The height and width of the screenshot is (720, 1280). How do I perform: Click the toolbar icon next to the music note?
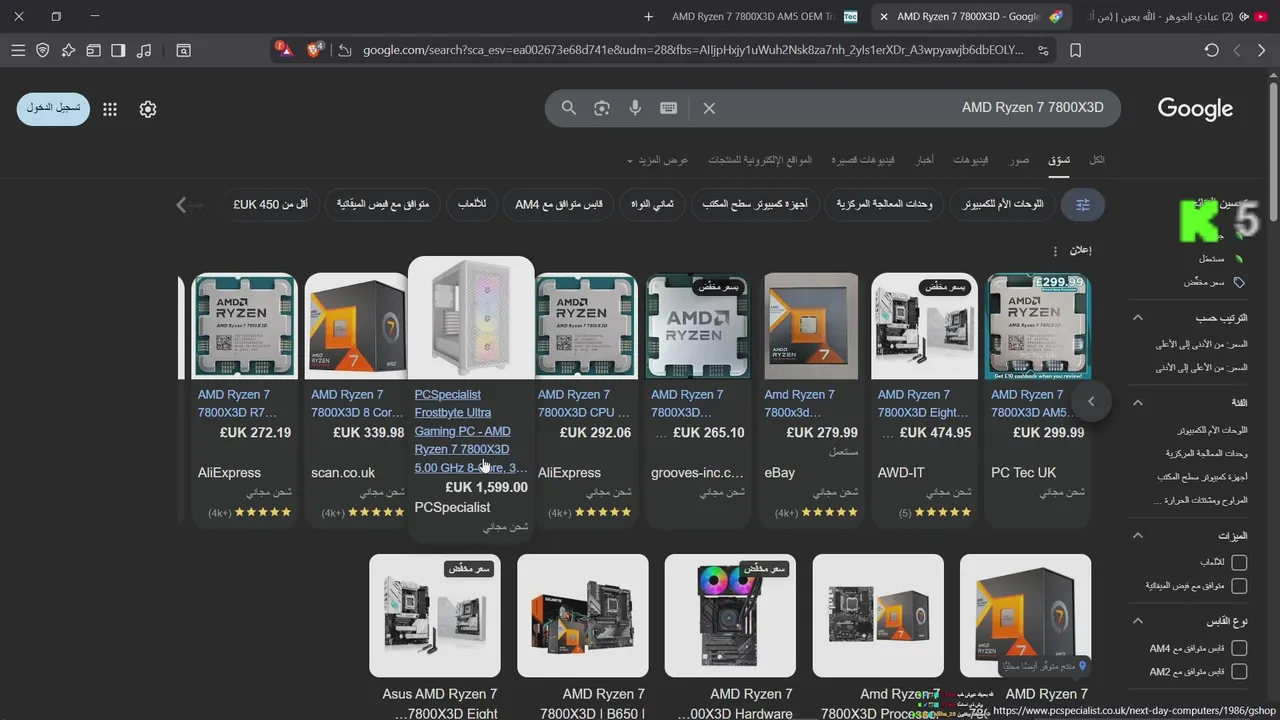click(184, 50)
